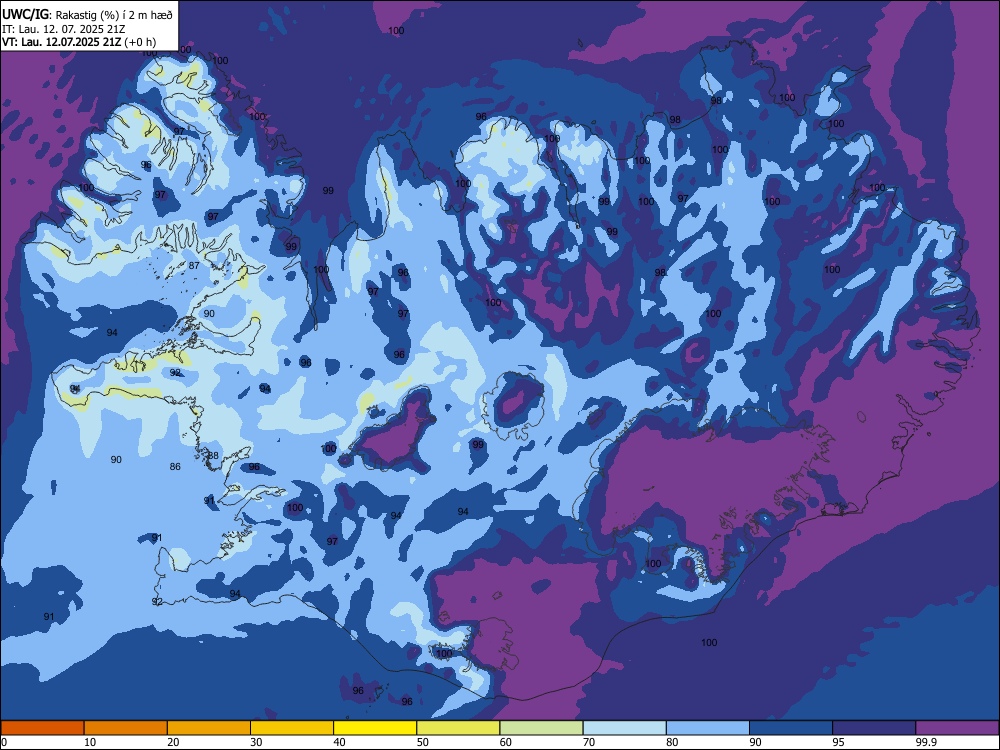Image resolution: width=1000 pixels, height=750 pixels.
Task: Select the purple above-99.9 legend swatch
Action: coord(957,728)
